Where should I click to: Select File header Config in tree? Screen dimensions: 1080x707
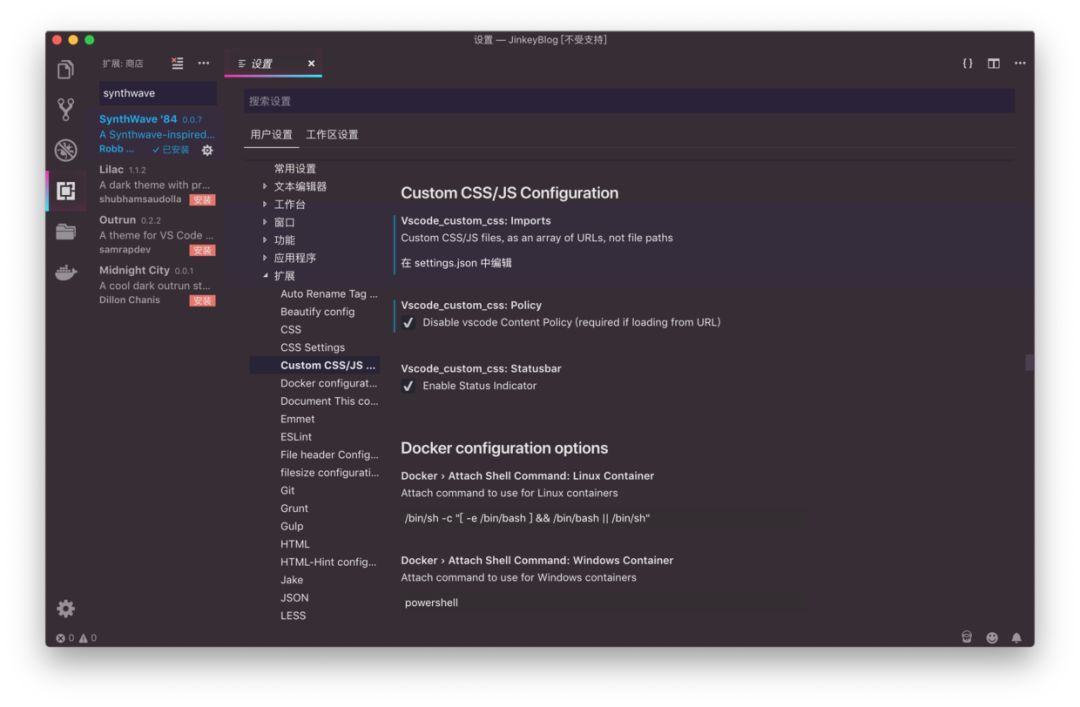coord(329,455)
